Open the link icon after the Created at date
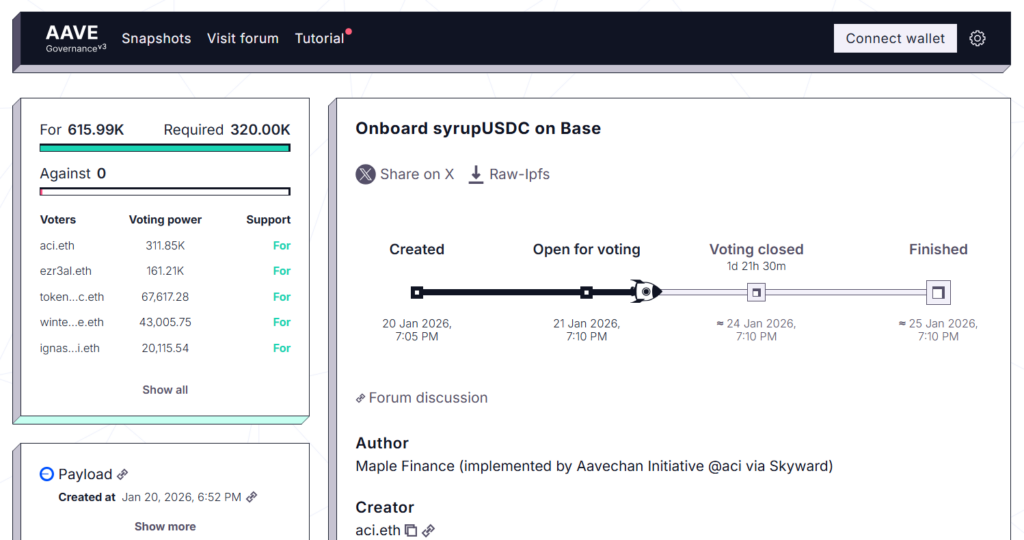The height and width of the screenshot is (540, 1024). (x=251, y=497)
